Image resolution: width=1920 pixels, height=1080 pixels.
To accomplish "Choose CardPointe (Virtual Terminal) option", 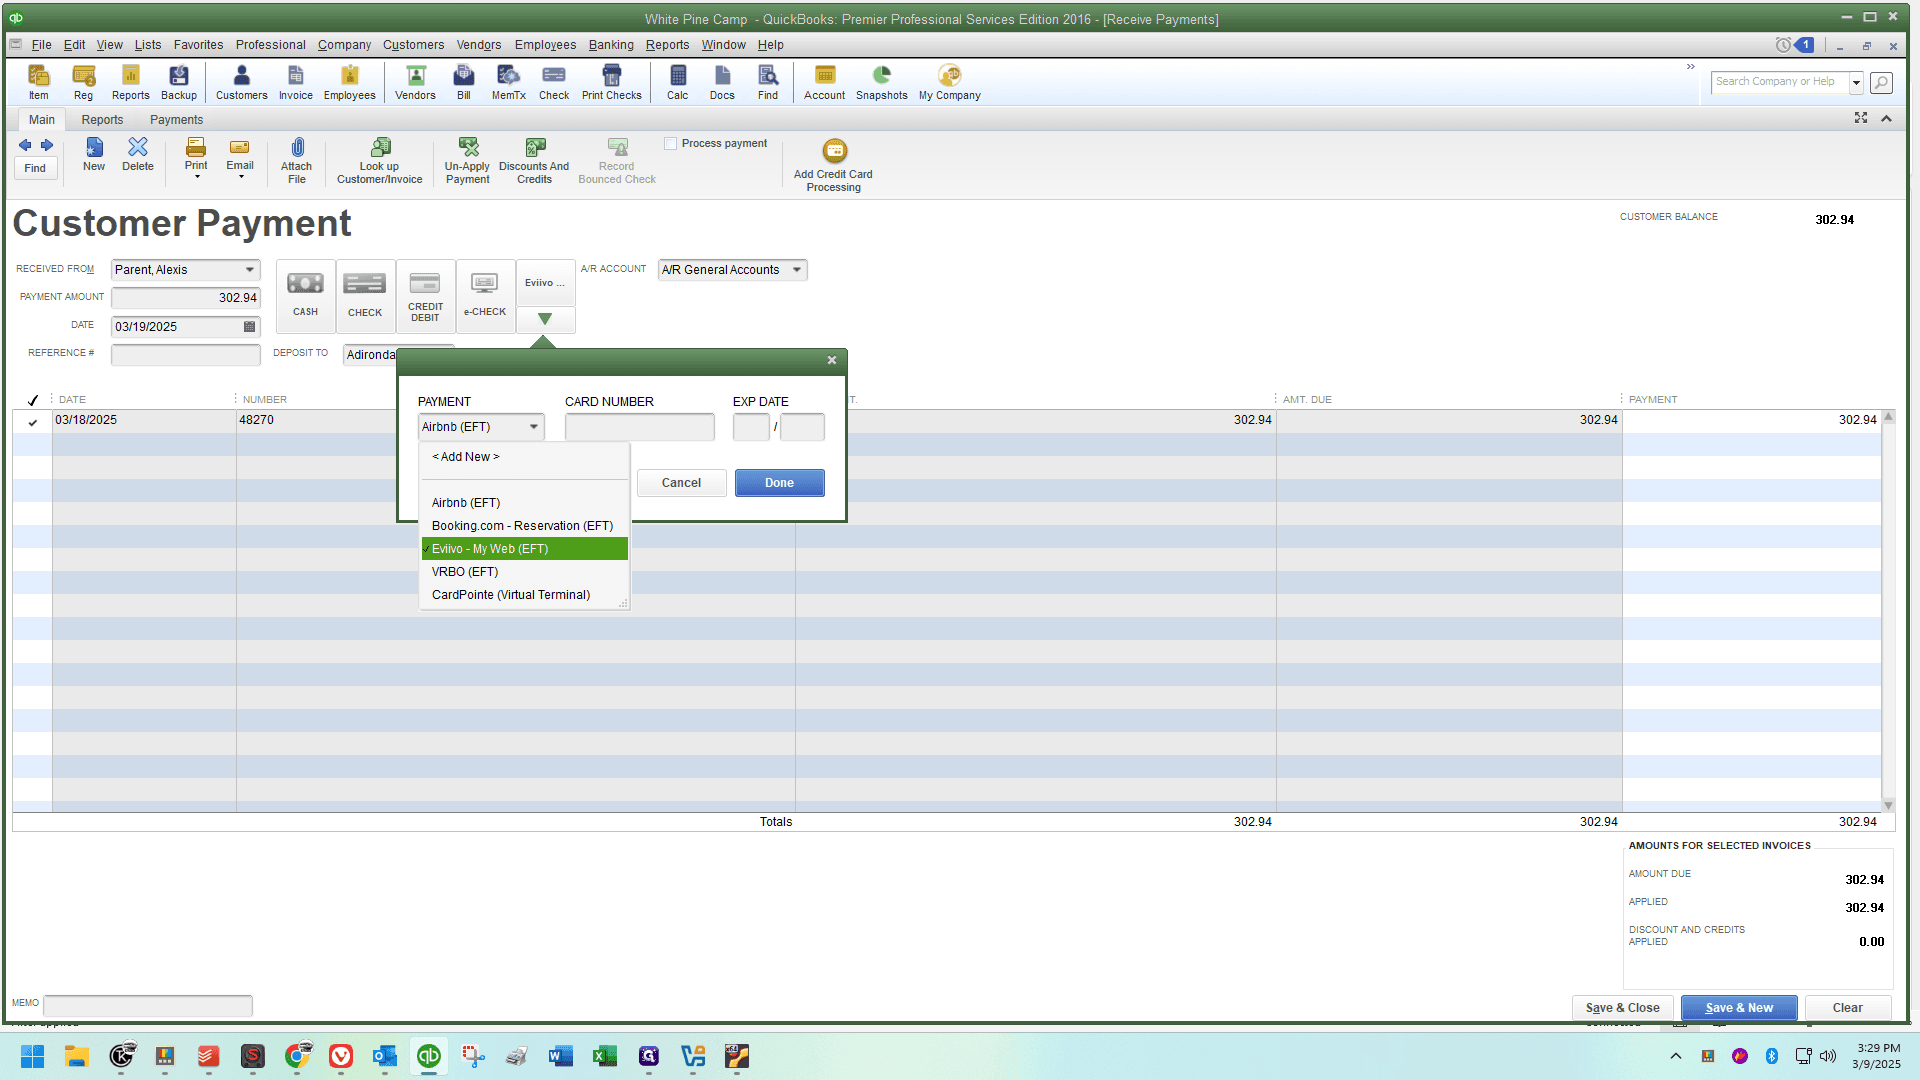I will (x=511, y=595).
